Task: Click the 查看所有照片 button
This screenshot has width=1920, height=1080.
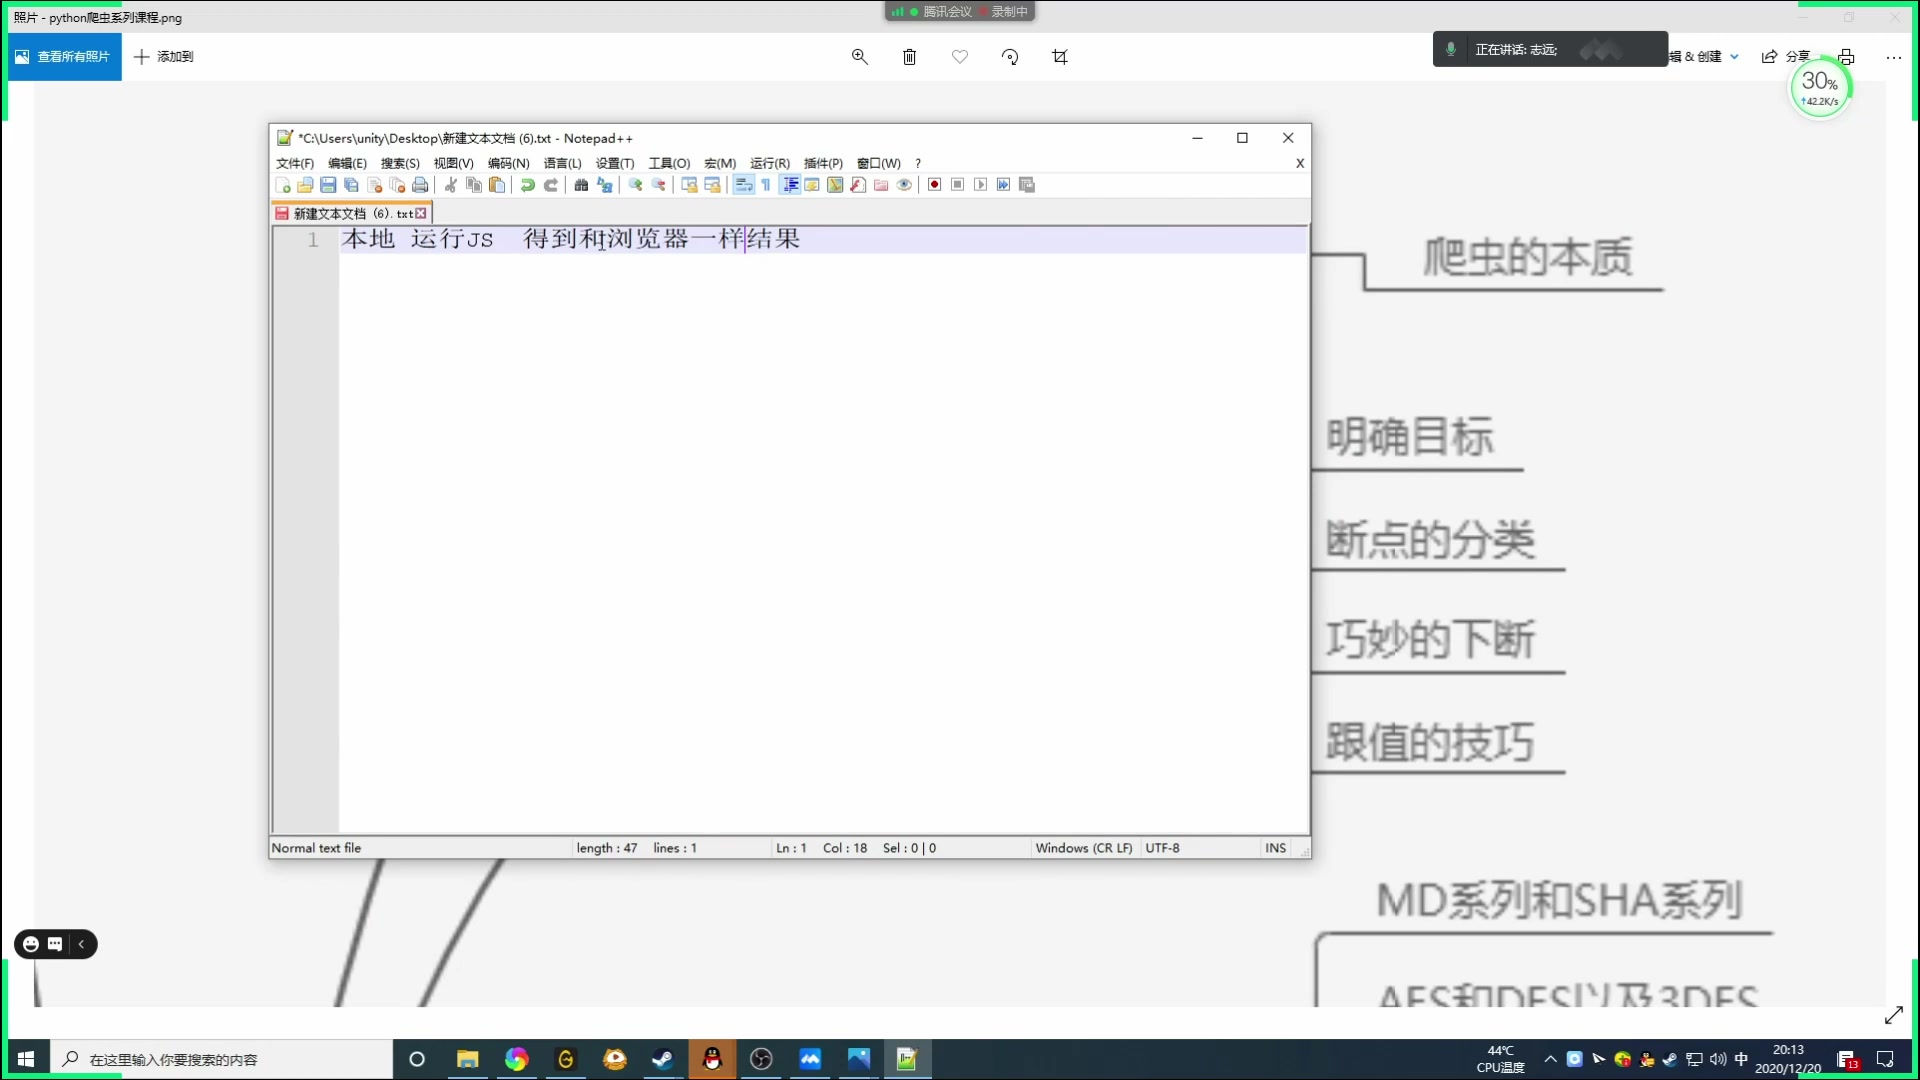Action: [64, 57]
